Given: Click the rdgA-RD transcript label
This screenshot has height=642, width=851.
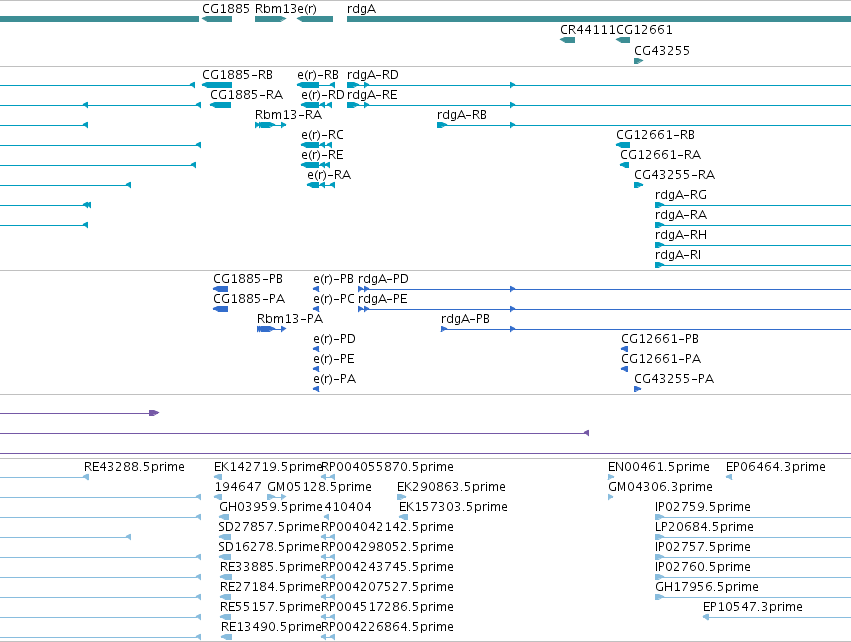Looking at the screenshot, I should point(373,75).
